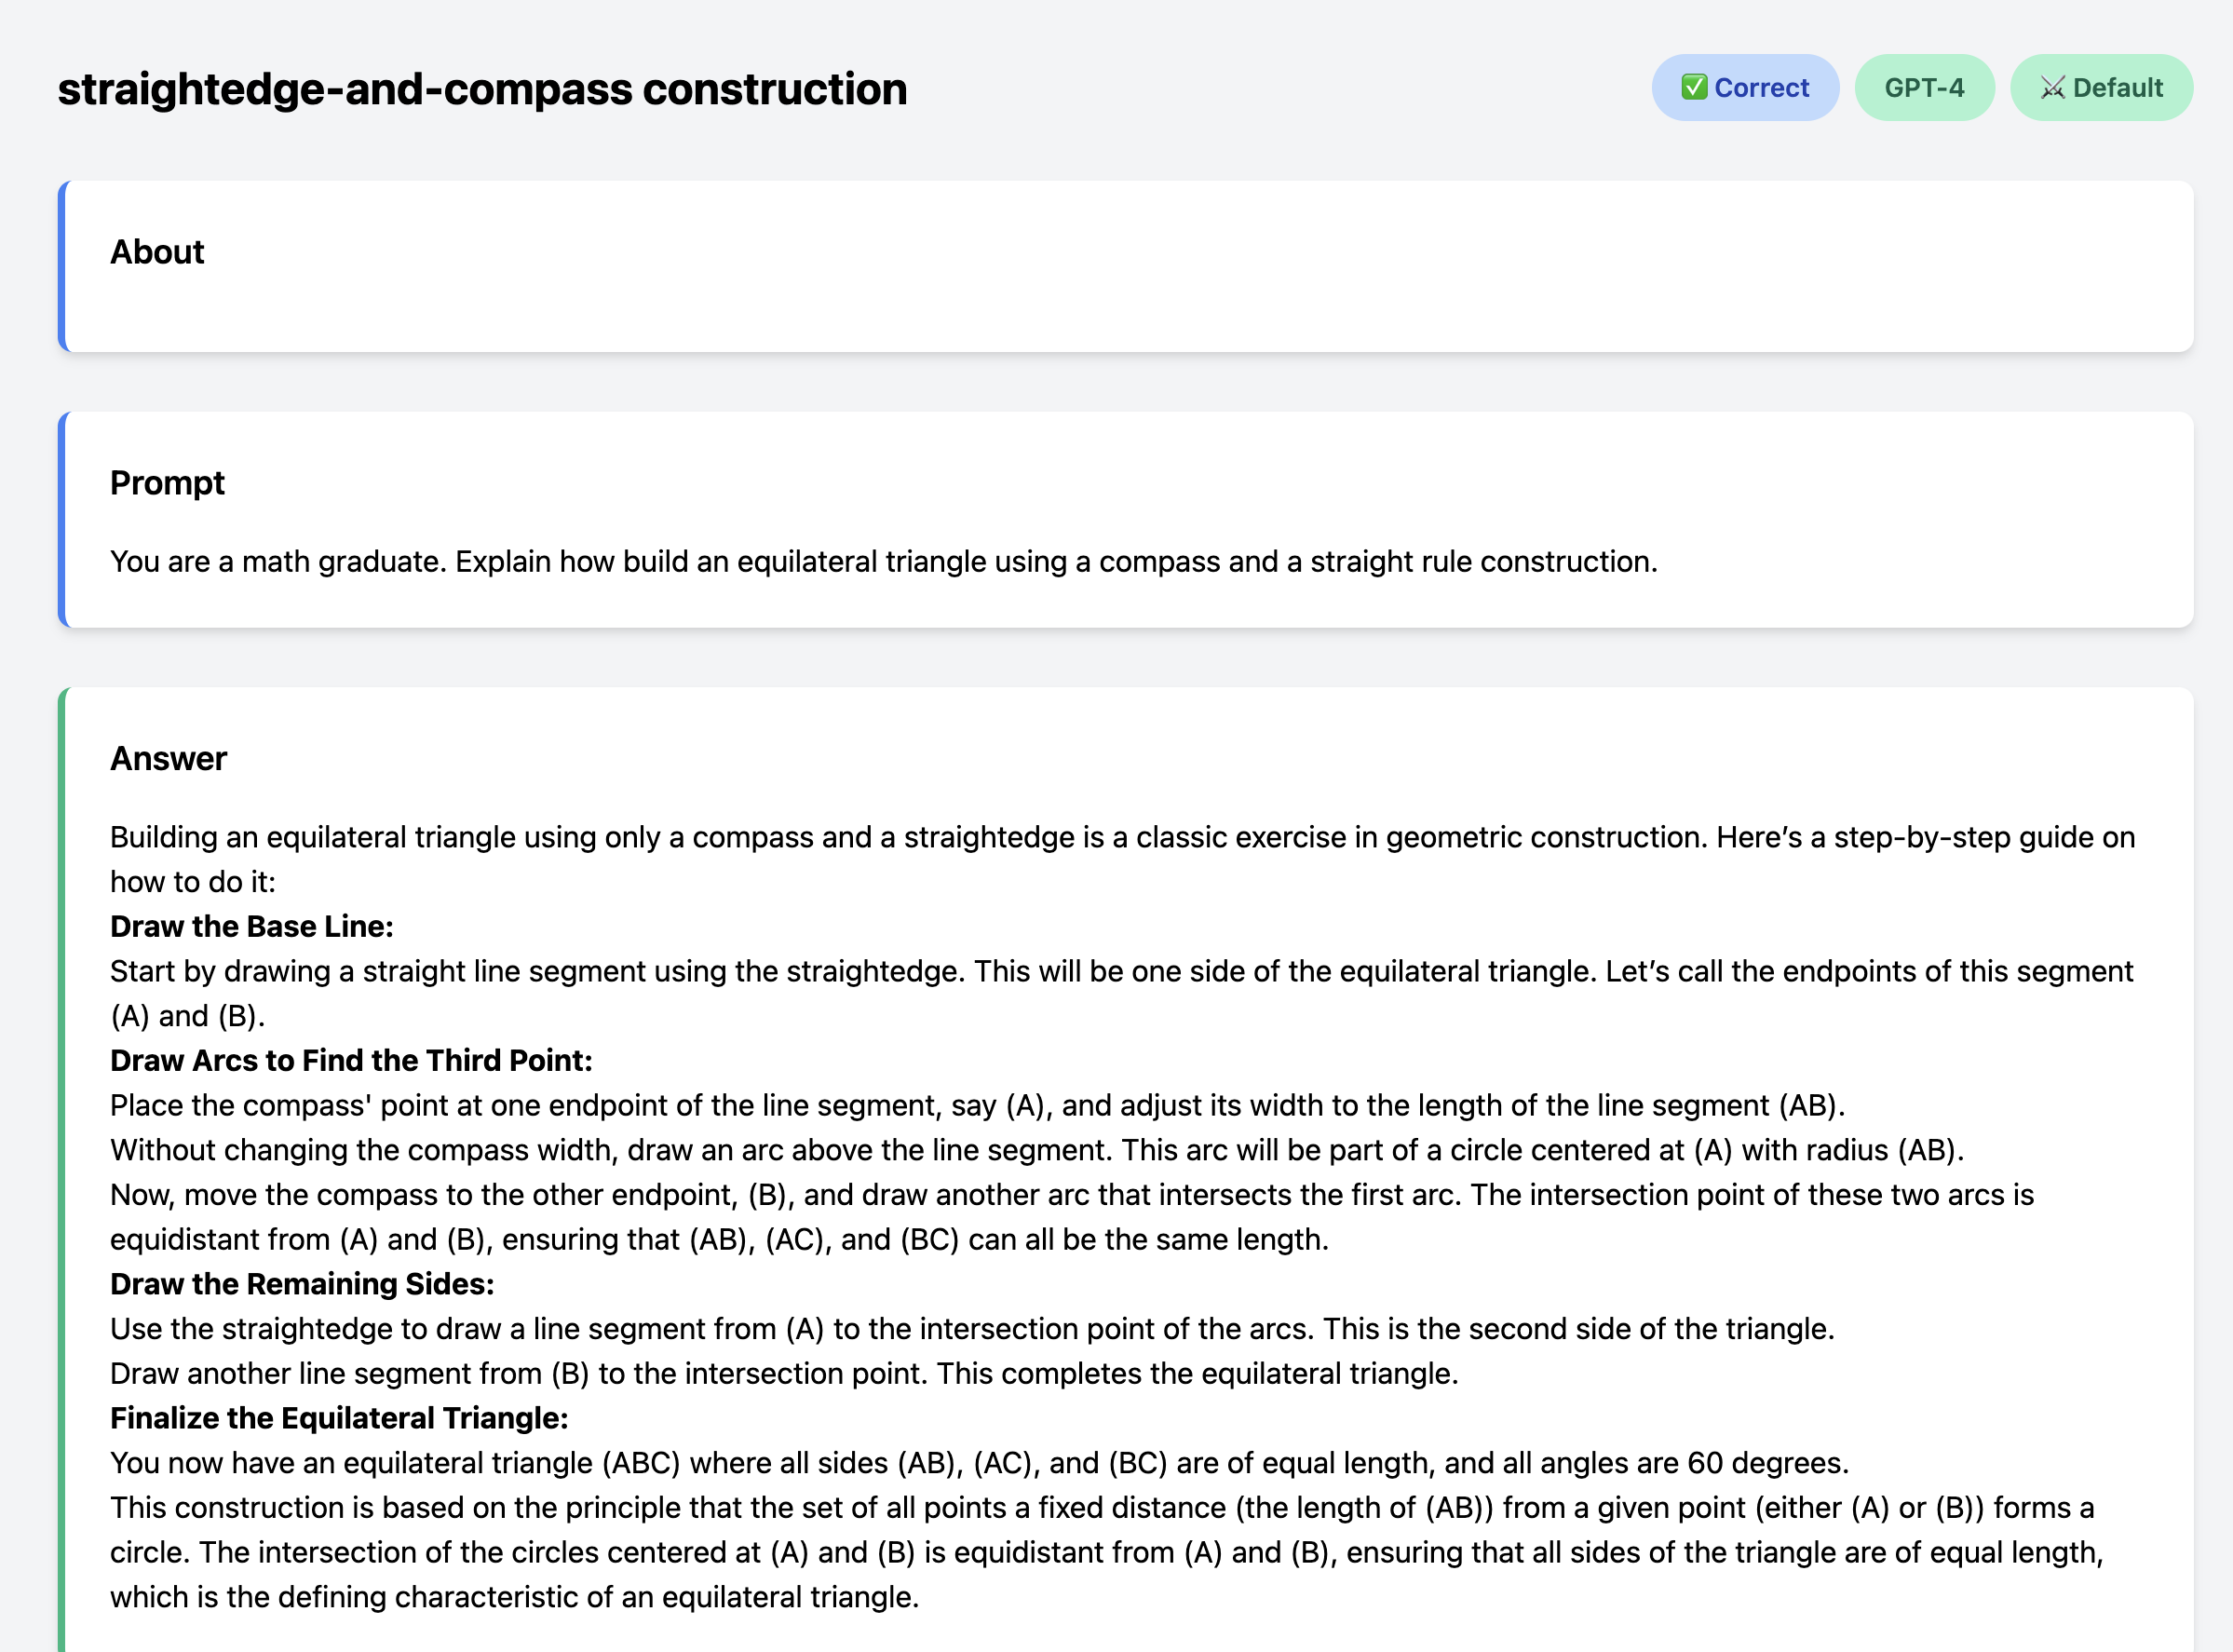Screen dimensions: 2233x1652
Task: Click the bold 'Finalize the Equilateral Triangle:' heading
Action: point(339,1418)
